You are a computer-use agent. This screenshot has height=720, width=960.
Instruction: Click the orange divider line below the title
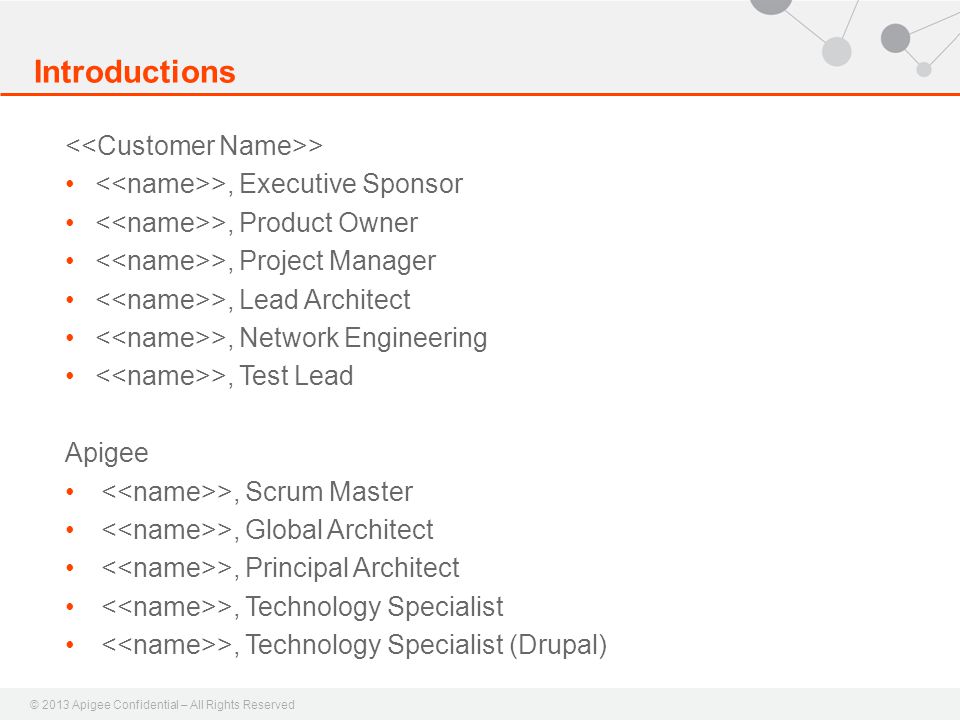(x=480, y=94)
